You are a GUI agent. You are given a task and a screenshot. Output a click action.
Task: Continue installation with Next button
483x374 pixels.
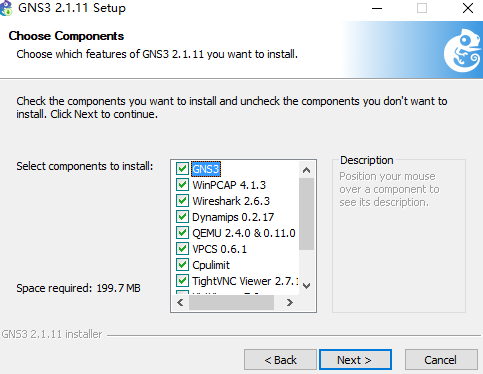(355, 360)
